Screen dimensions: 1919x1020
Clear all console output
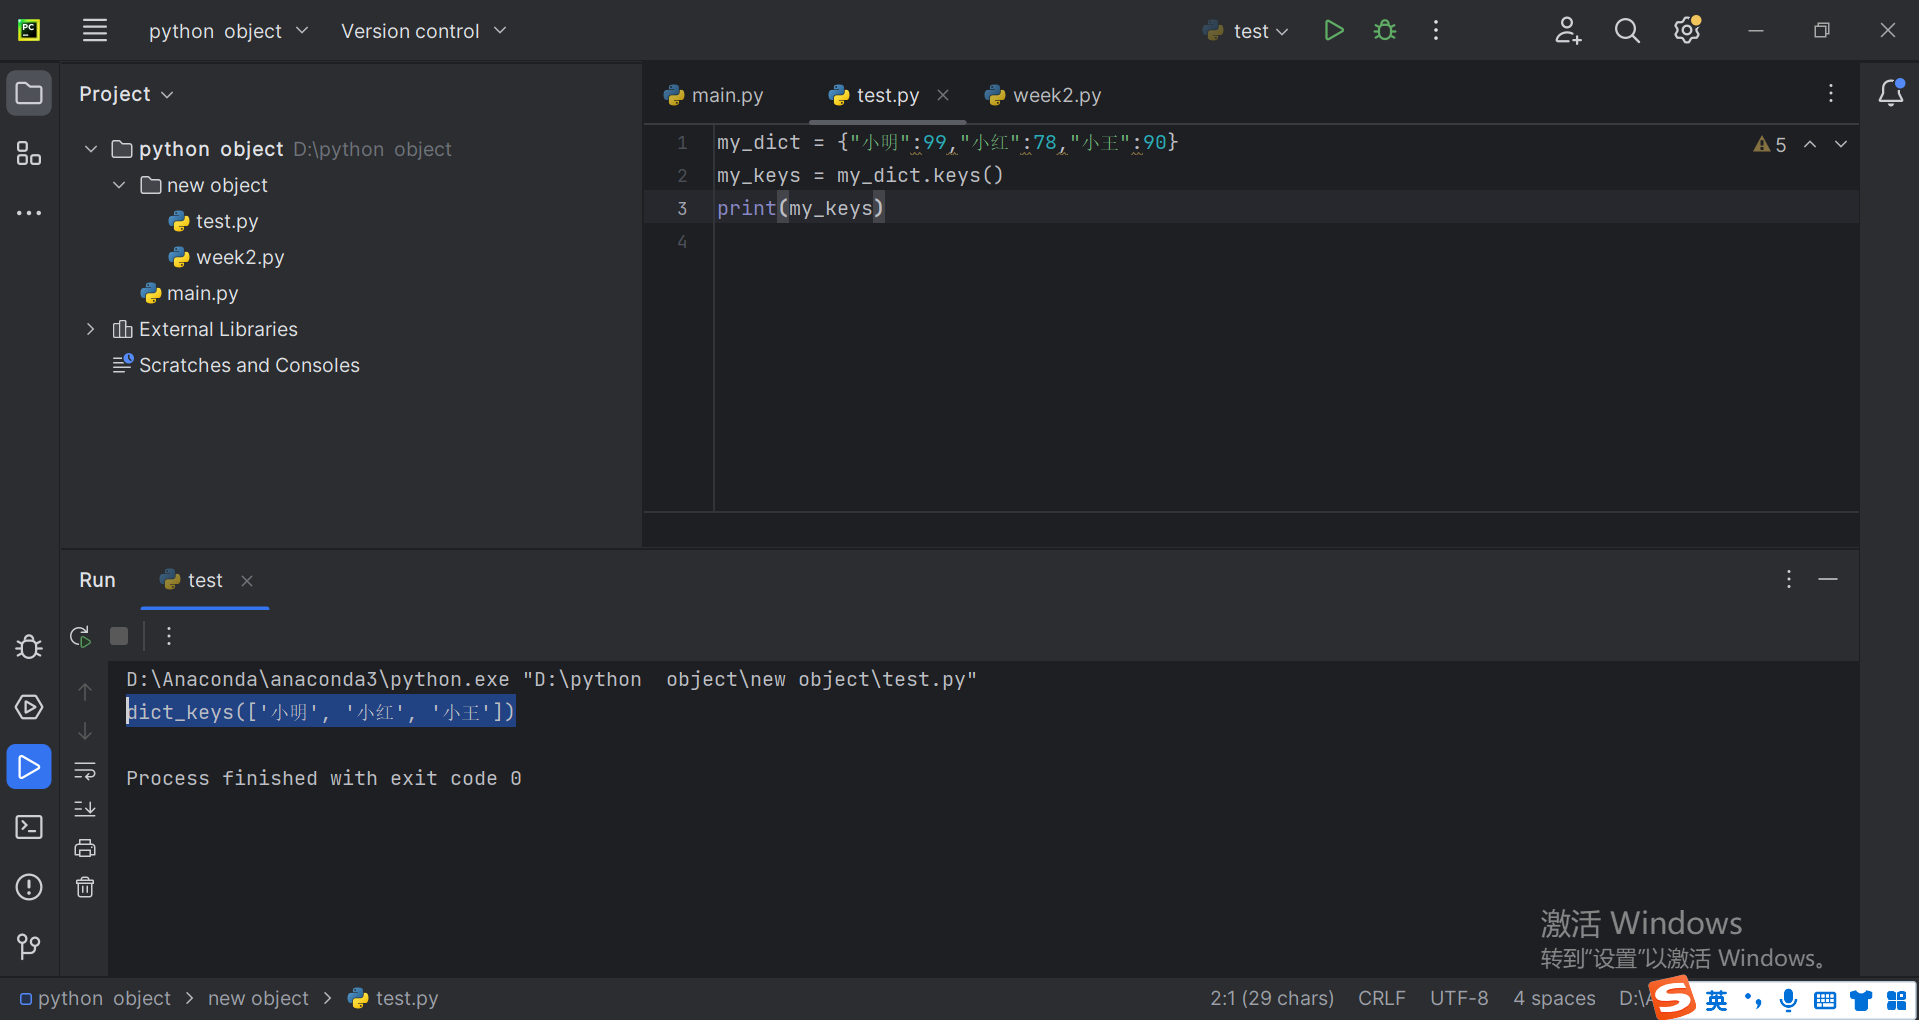pyautogui.click(x=85, y=887)
